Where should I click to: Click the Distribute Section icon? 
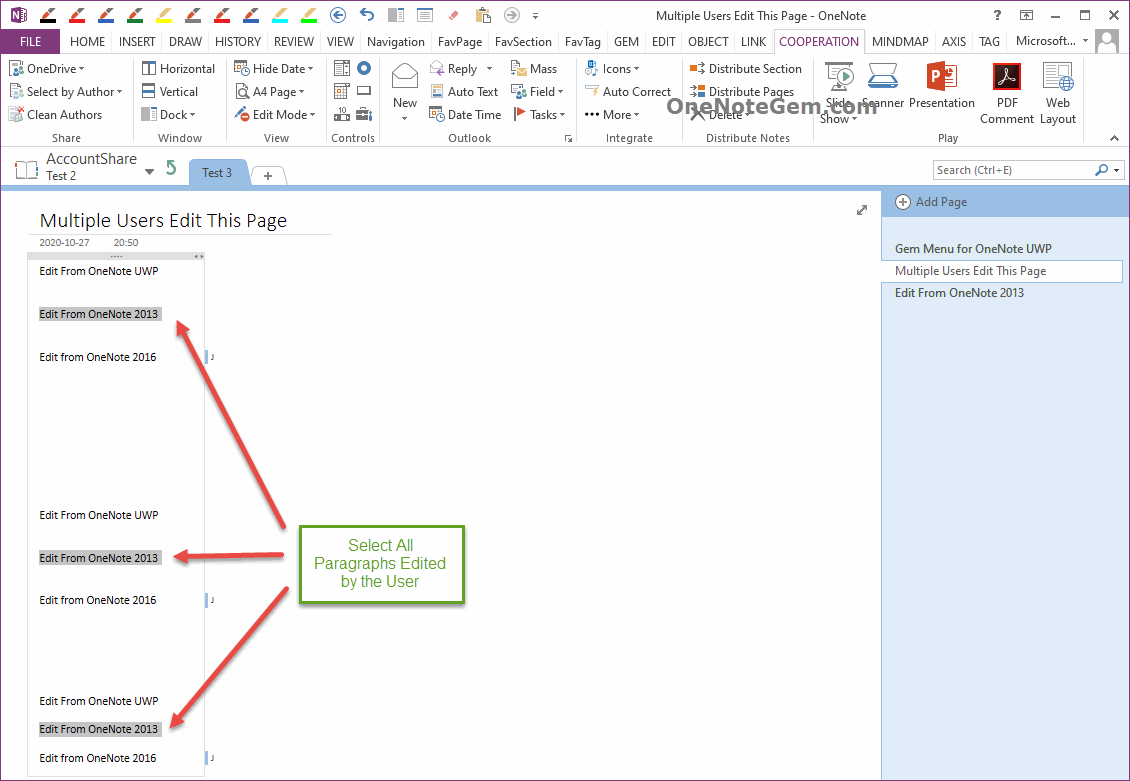pos(698,68)
